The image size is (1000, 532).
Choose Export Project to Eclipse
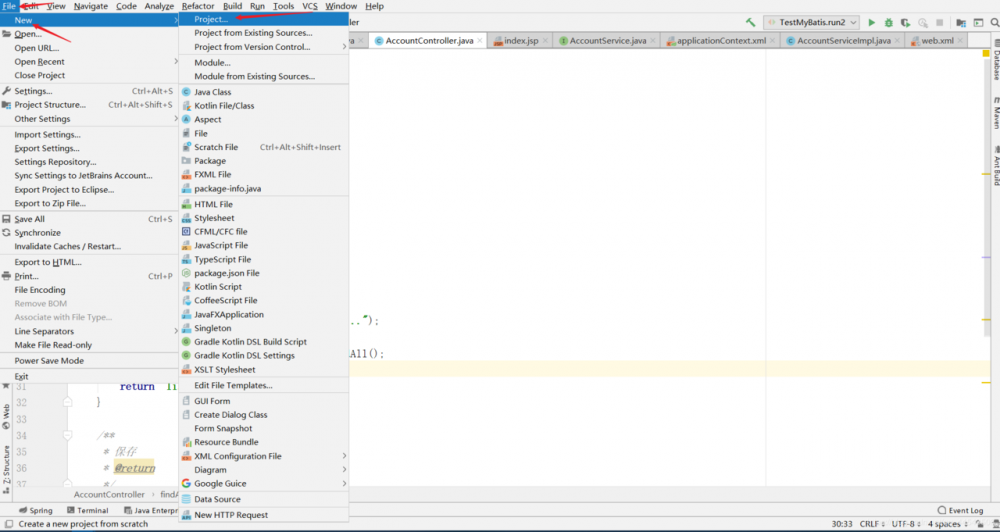coord(89,190)
